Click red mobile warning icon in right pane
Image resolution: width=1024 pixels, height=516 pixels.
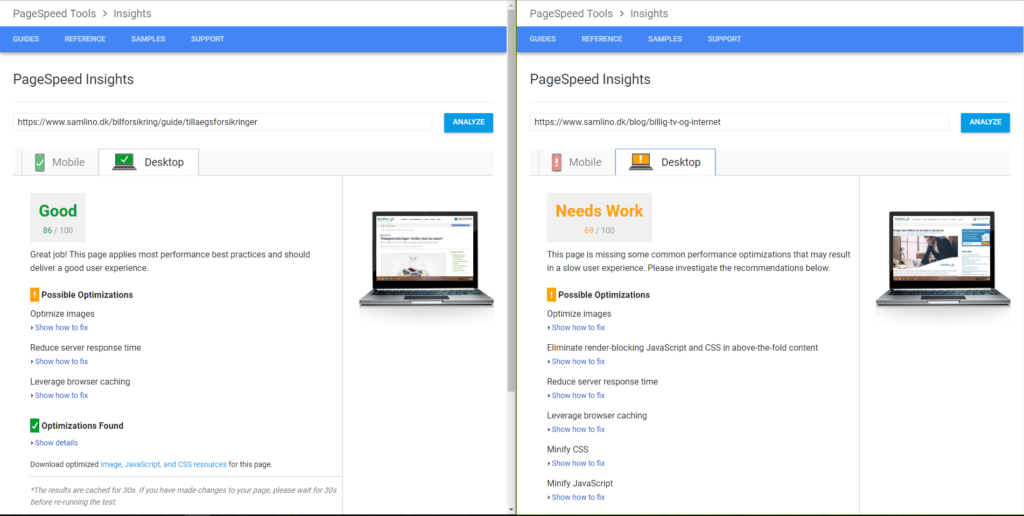(556, 162)
